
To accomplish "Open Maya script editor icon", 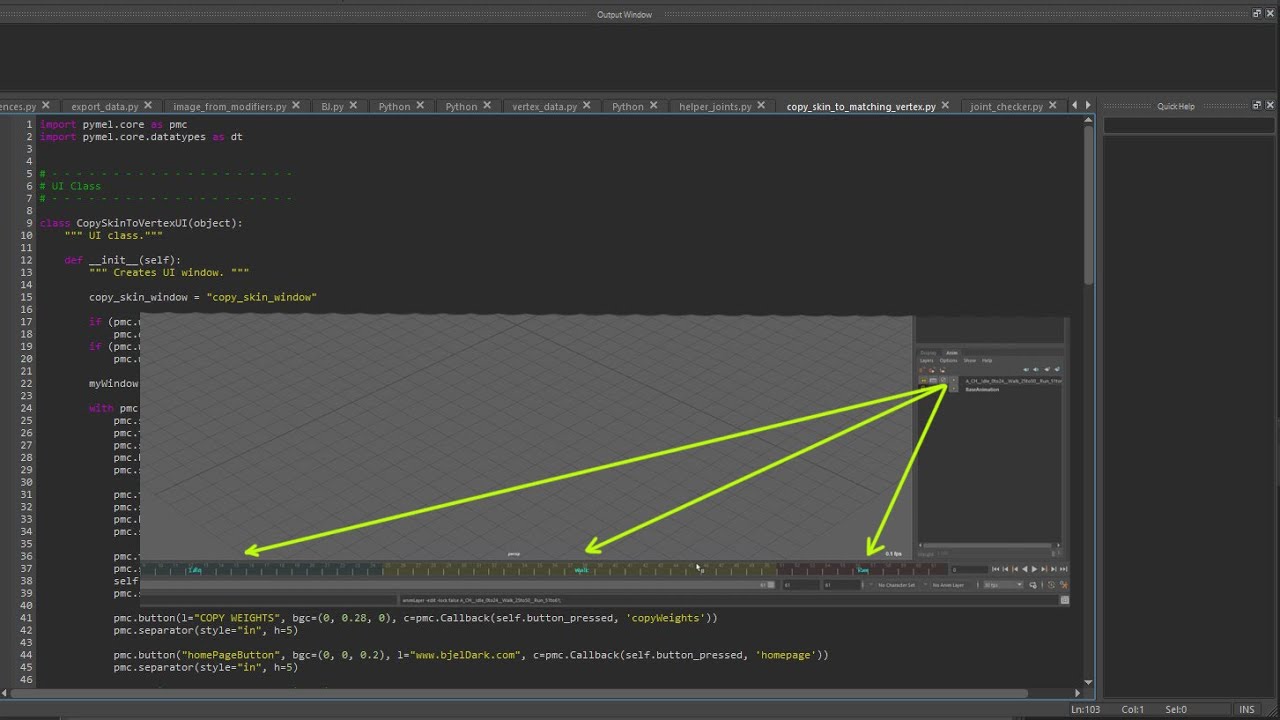I will click(1065, 600).
